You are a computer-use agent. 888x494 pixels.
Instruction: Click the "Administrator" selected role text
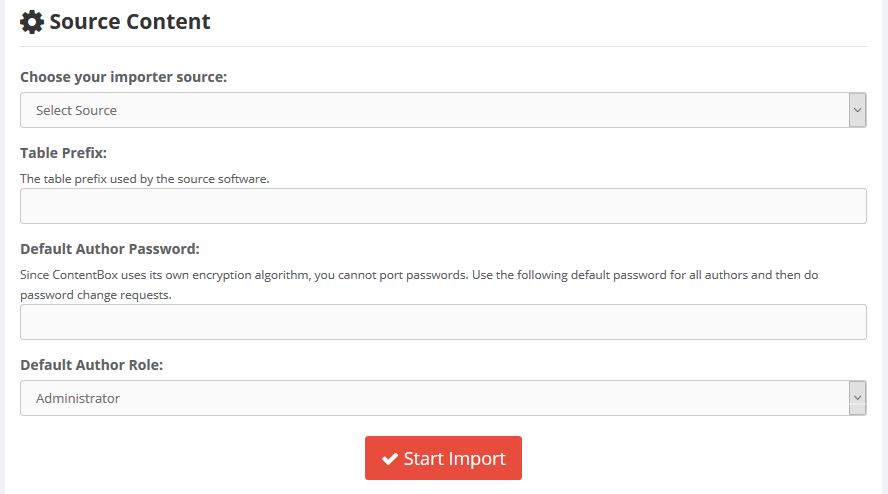78,398
